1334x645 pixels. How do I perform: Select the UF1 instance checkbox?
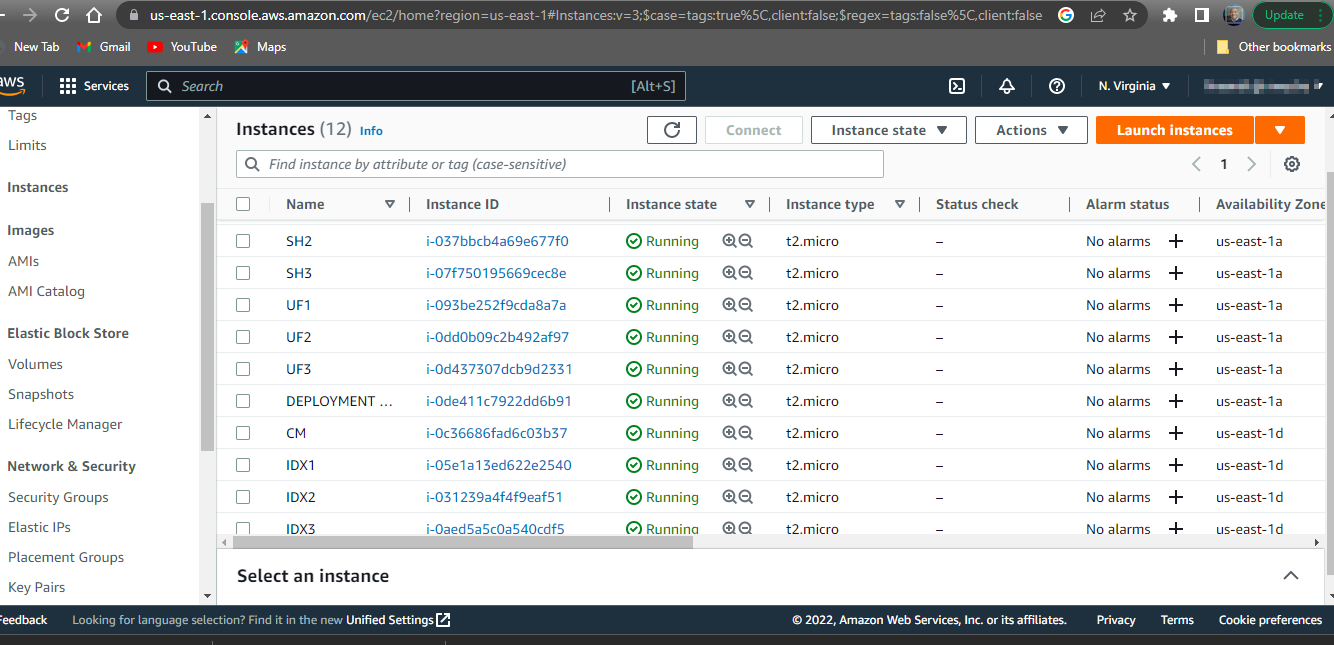243,305
